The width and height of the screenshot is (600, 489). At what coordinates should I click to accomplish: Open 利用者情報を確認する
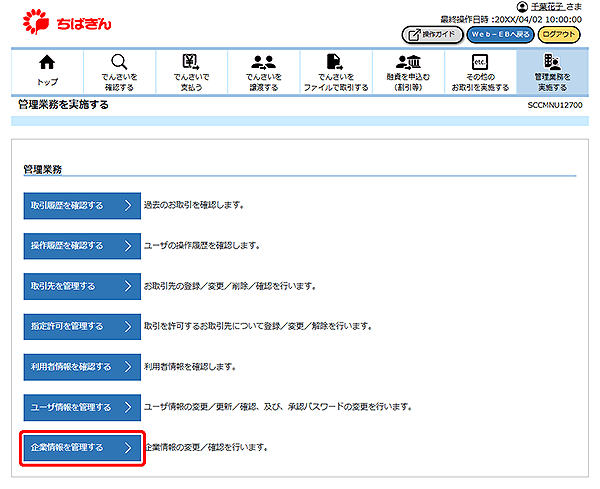(82, 367)
